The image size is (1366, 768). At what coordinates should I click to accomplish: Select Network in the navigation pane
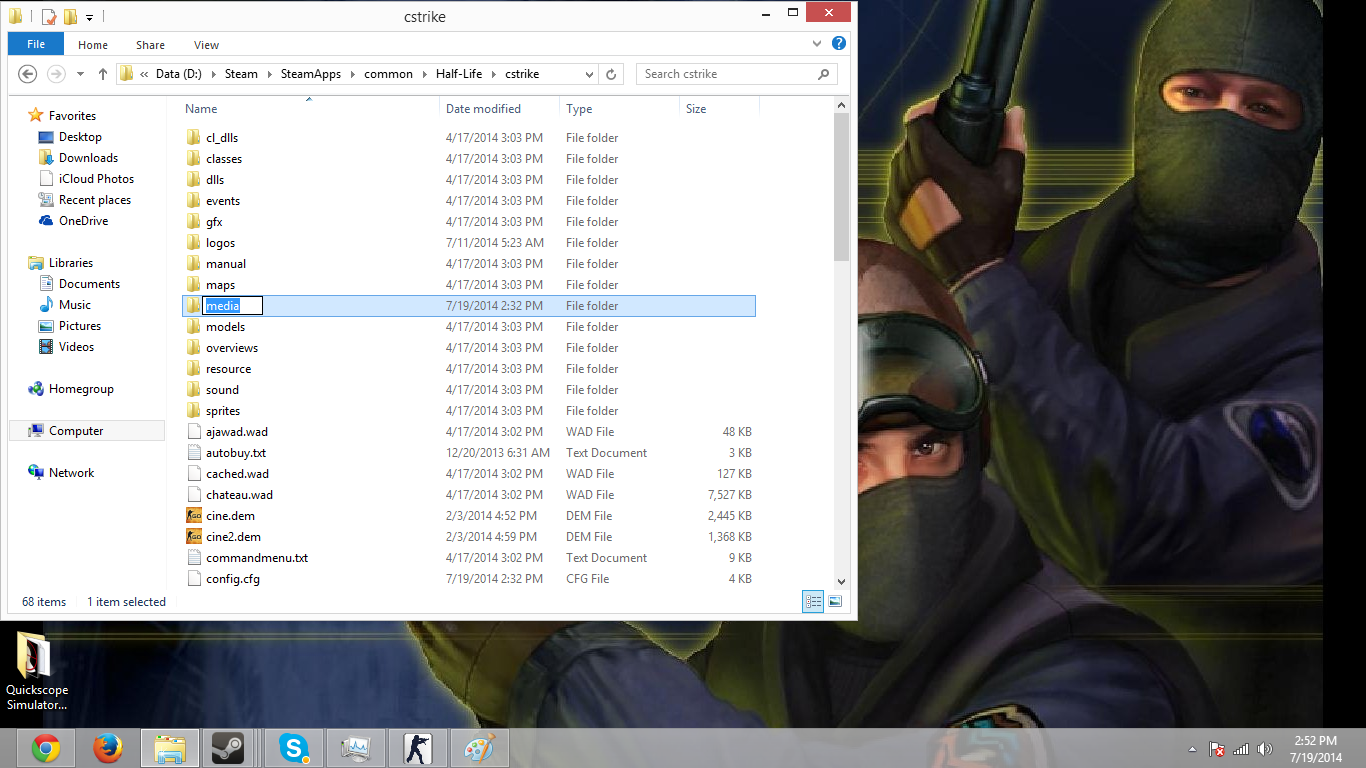click(71, 473)
